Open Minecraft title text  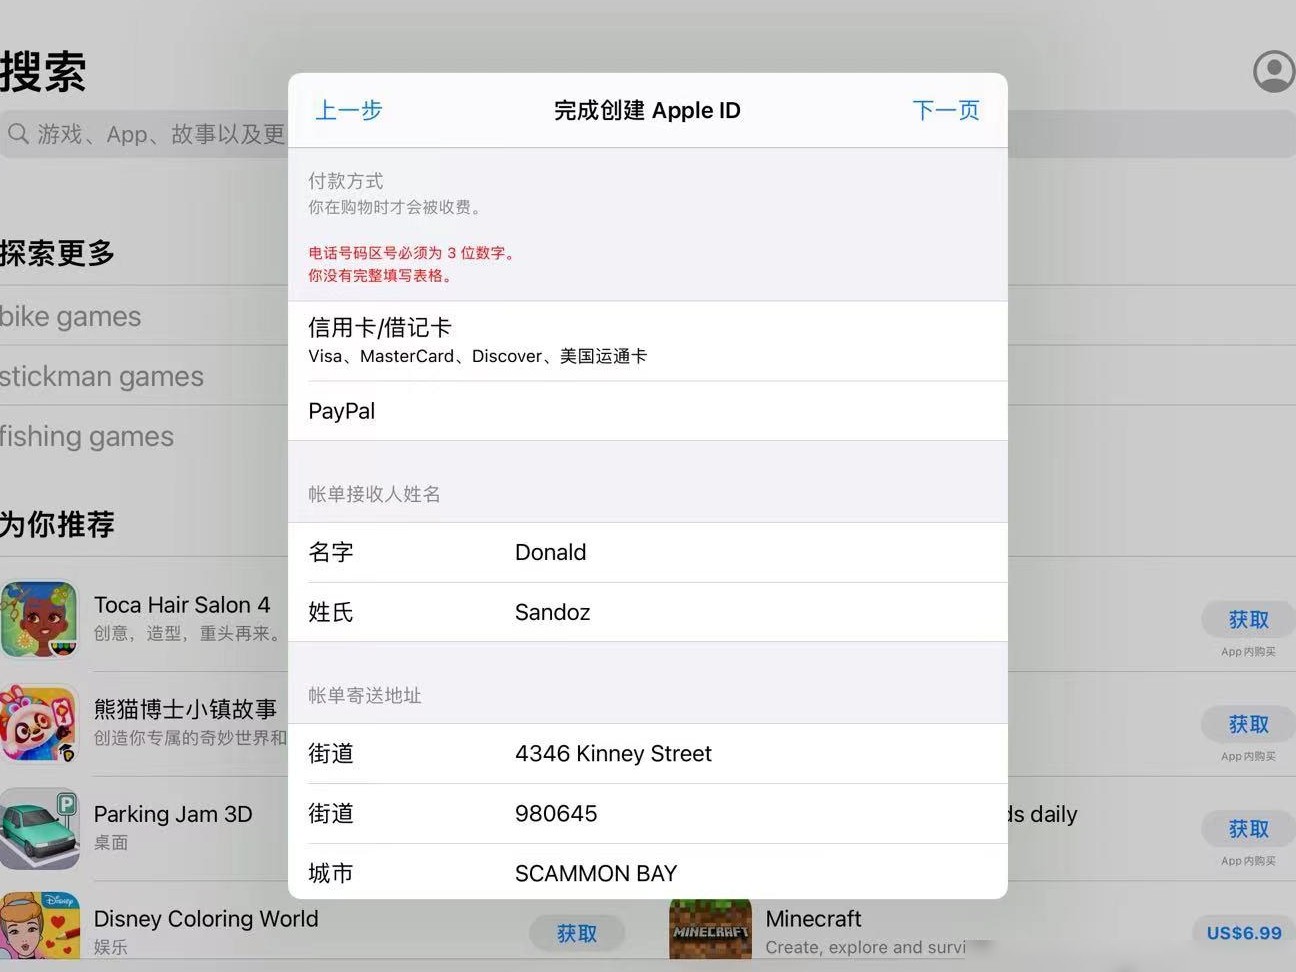[x=813, y=918]
